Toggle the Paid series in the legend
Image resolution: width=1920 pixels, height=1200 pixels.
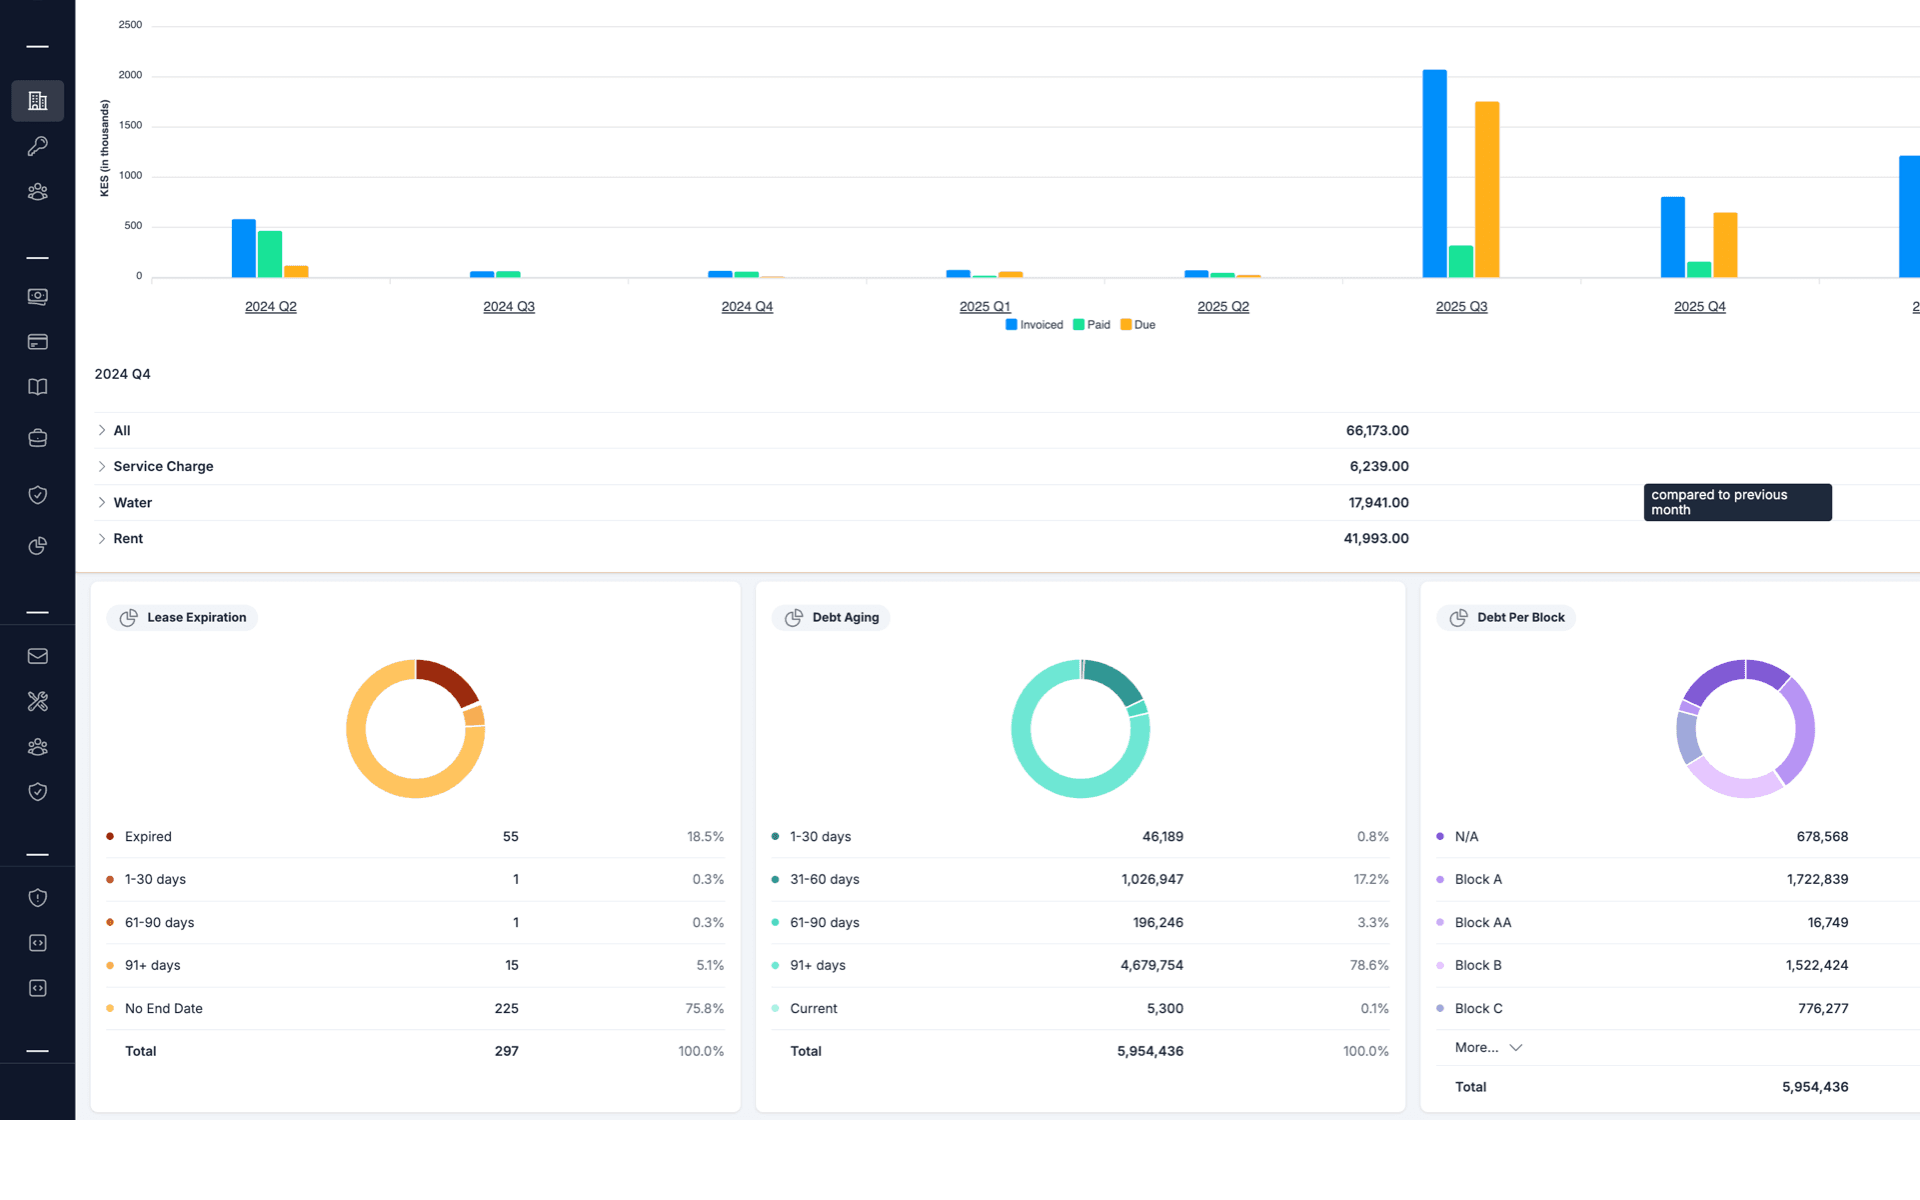1090,324
